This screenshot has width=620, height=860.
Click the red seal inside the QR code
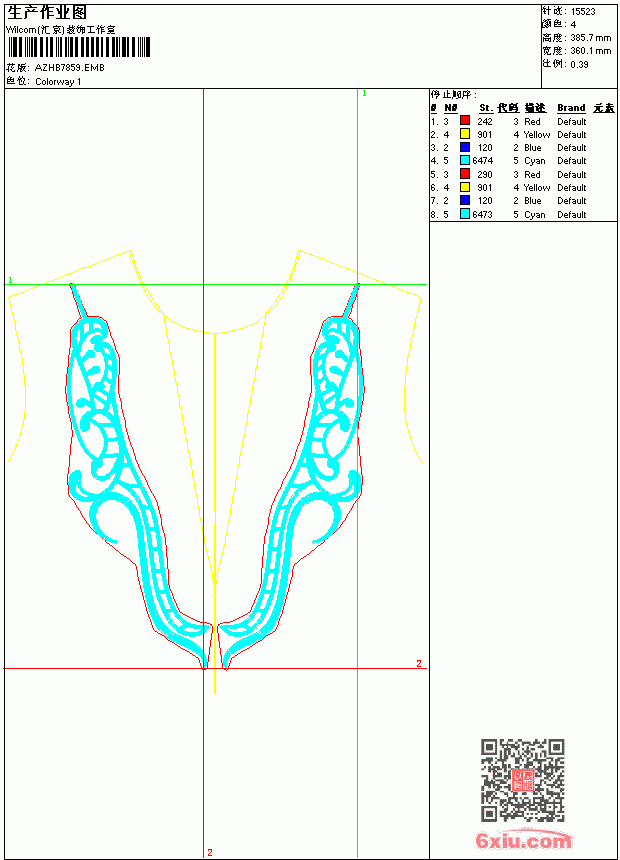(x=523, y=780)
